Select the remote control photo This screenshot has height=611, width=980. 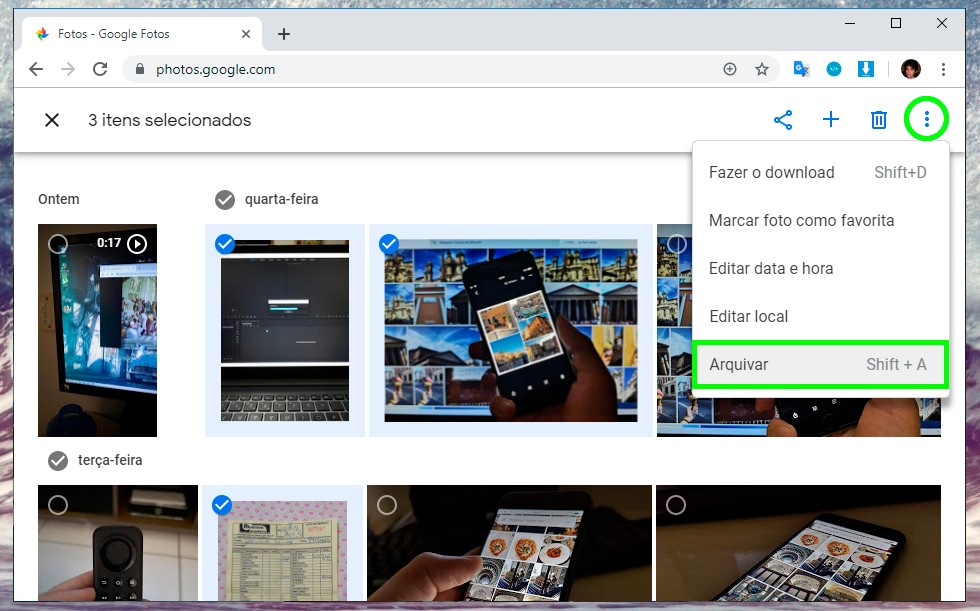point(58,505)
